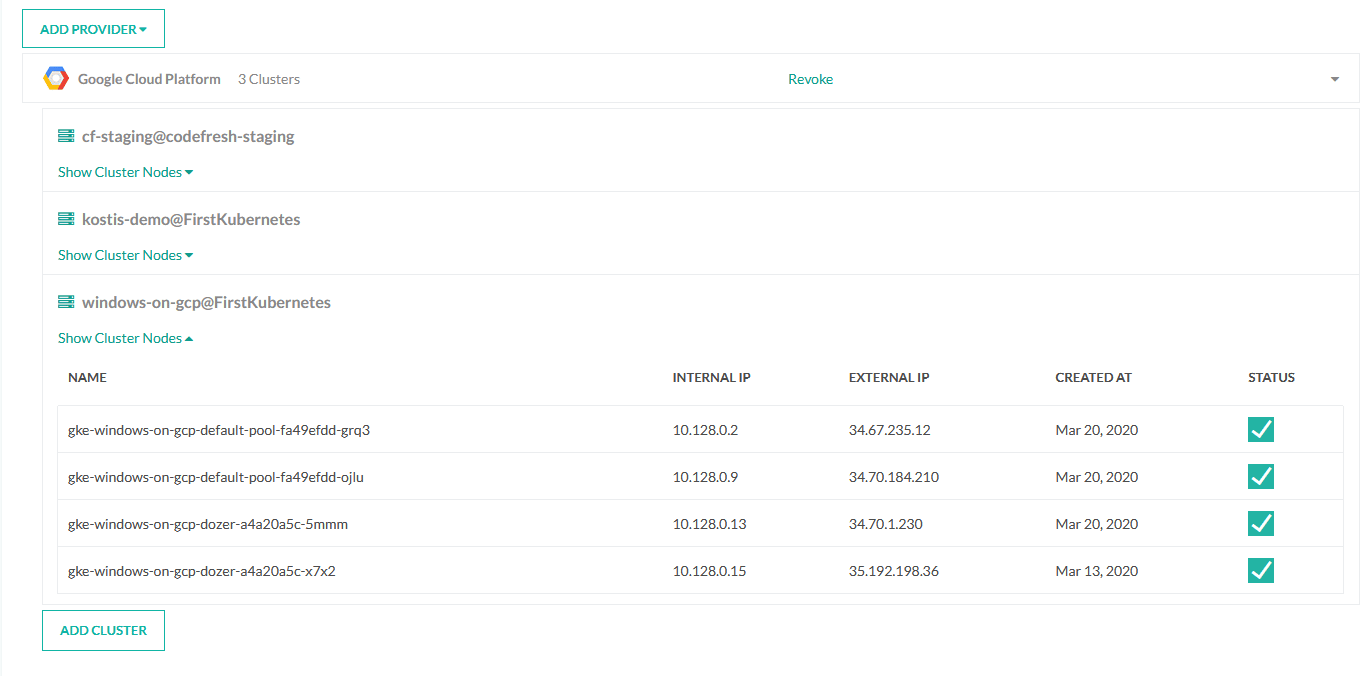Image resolution: width=1364 pixels, height=676 pixels.
Task: Click the kostis-demo@FirstKubernetes cluster name
Action: pyautogui.click(x=191, y=219)
